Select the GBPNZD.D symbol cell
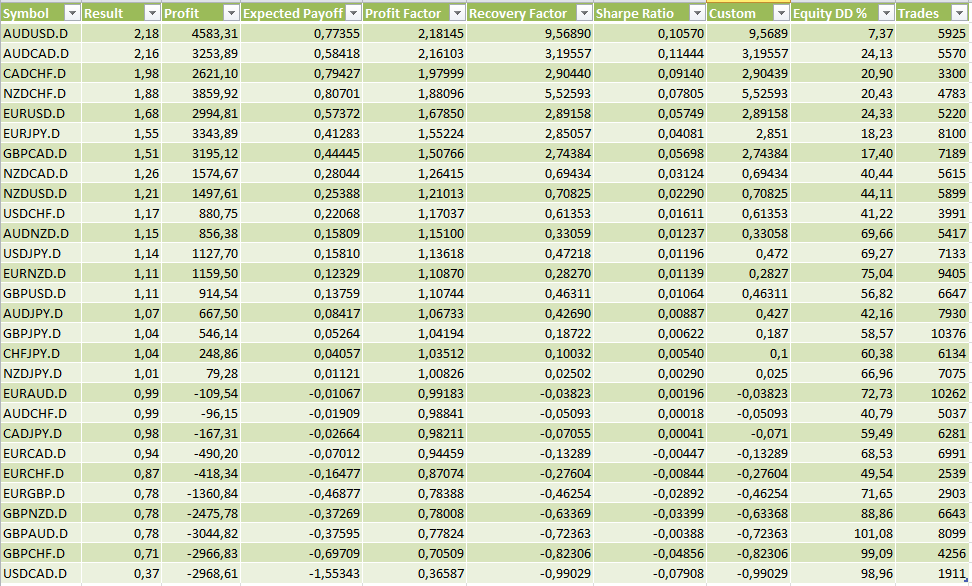The height and width of the screenshot is (586, 972). point(41,513)
